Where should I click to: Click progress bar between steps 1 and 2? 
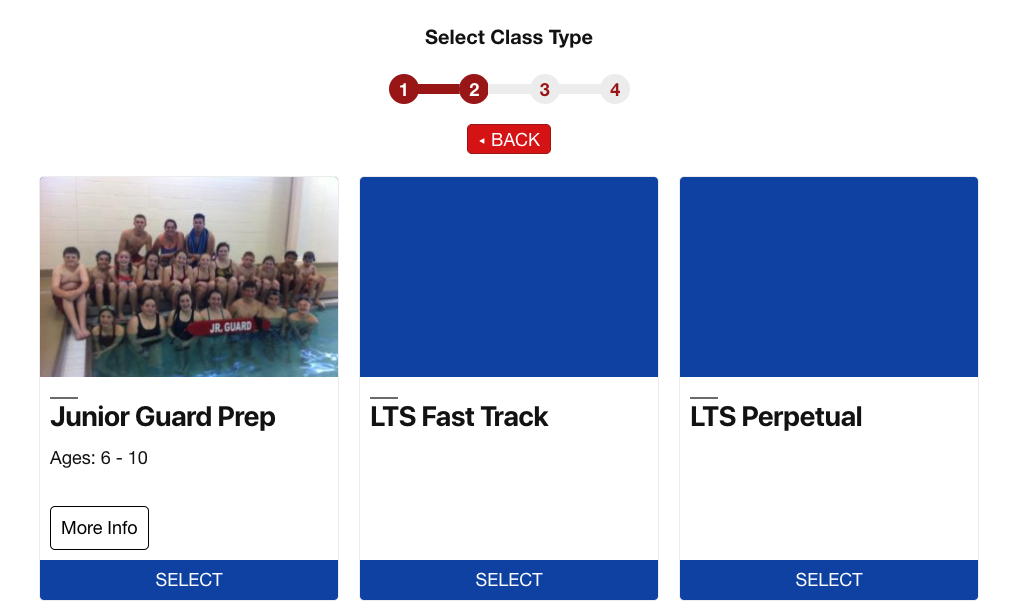(439, 90)
